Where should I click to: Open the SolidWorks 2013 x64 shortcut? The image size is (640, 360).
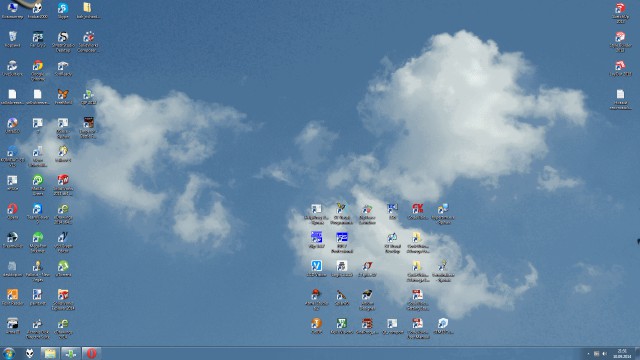click(63, 184)
